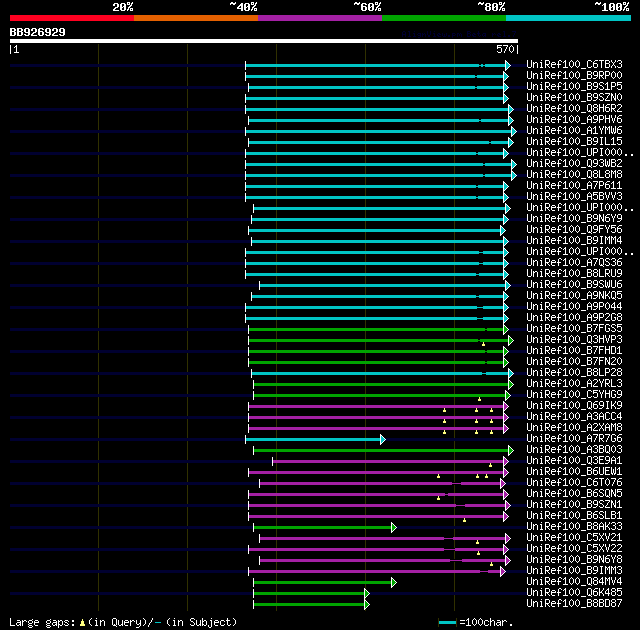Select the UniRef100_A7P611 label
This screenshot has height=630, width=640.
point(574,186)
